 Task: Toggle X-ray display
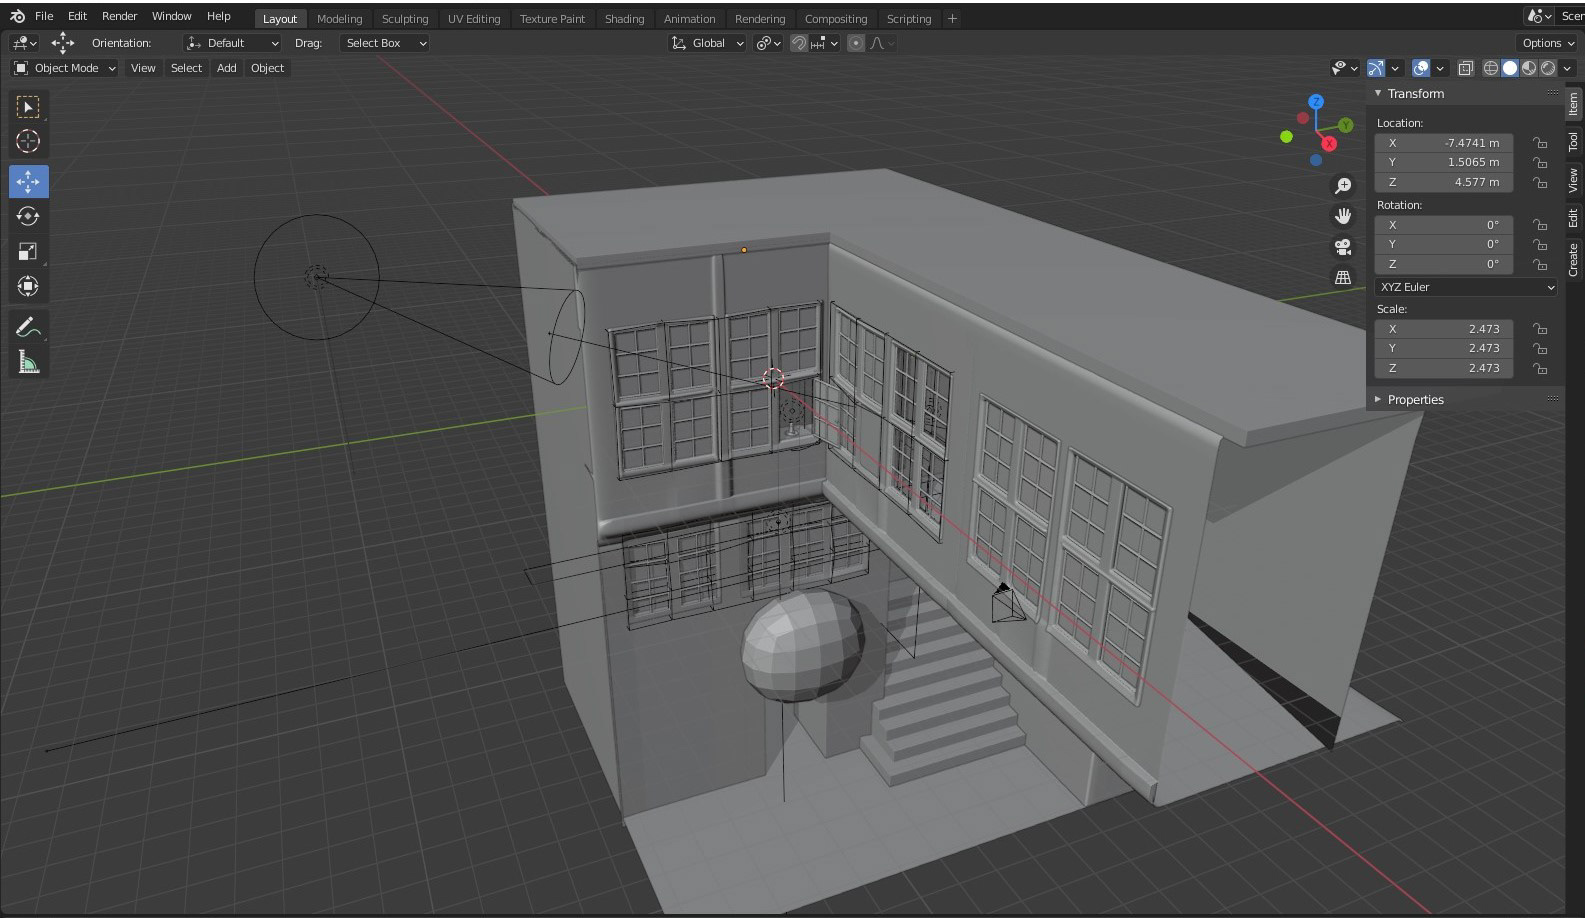pos(1466,68)
